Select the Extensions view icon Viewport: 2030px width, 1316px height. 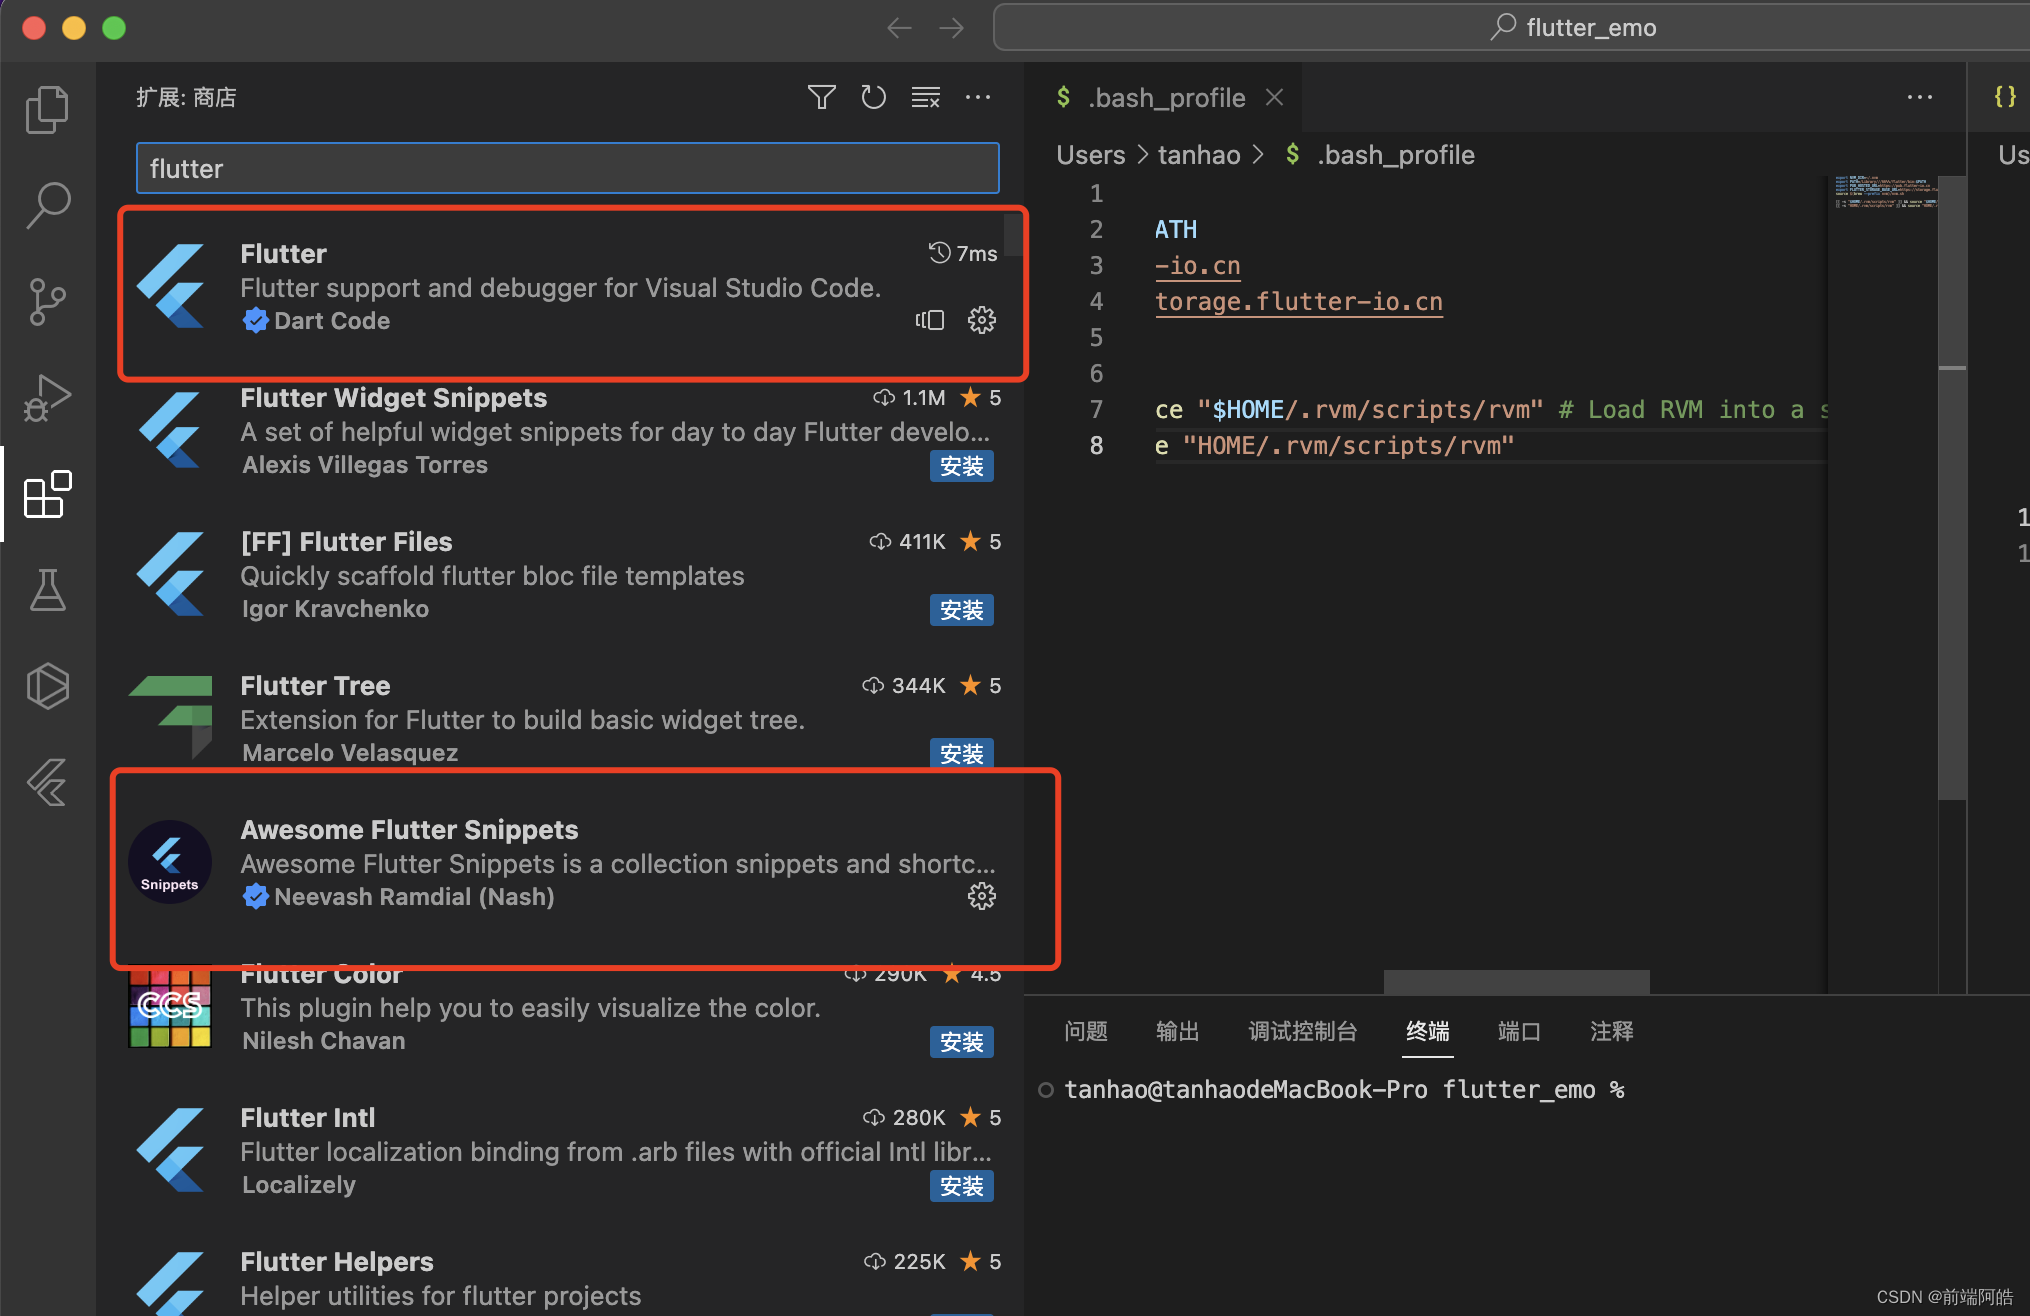[x=47, y=494]
